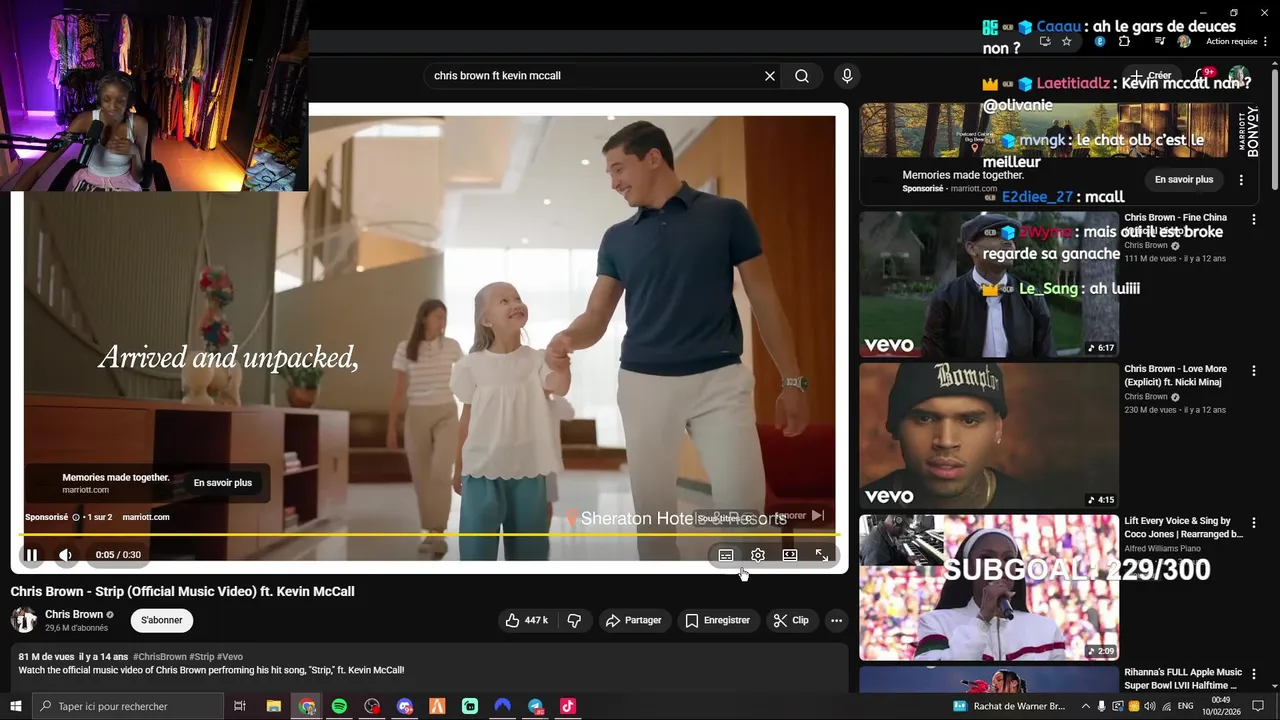Open the pink music-note app in taskbar
The height and width of the screenshot is (720, 1280).
coord(568,706)
